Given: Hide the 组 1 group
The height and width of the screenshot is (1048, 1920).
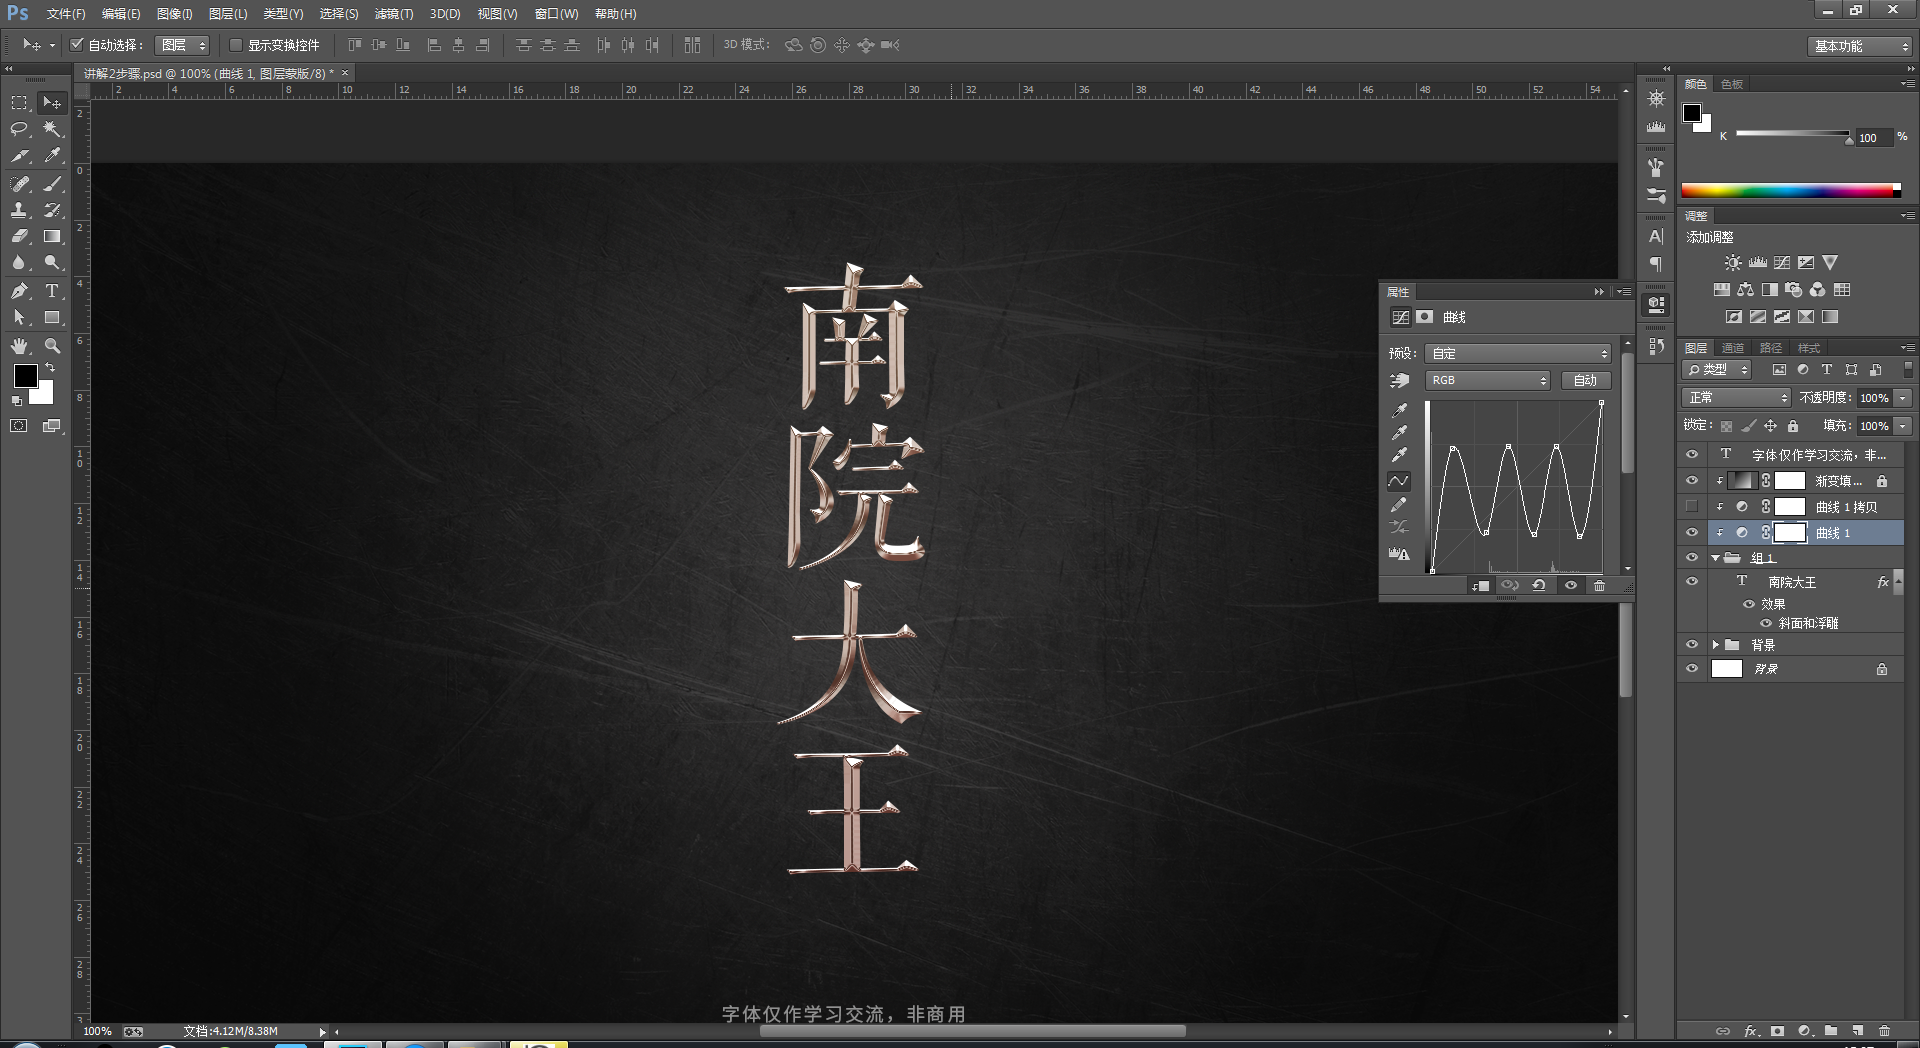Looking at the screenshot, I should pos(1692,558).
